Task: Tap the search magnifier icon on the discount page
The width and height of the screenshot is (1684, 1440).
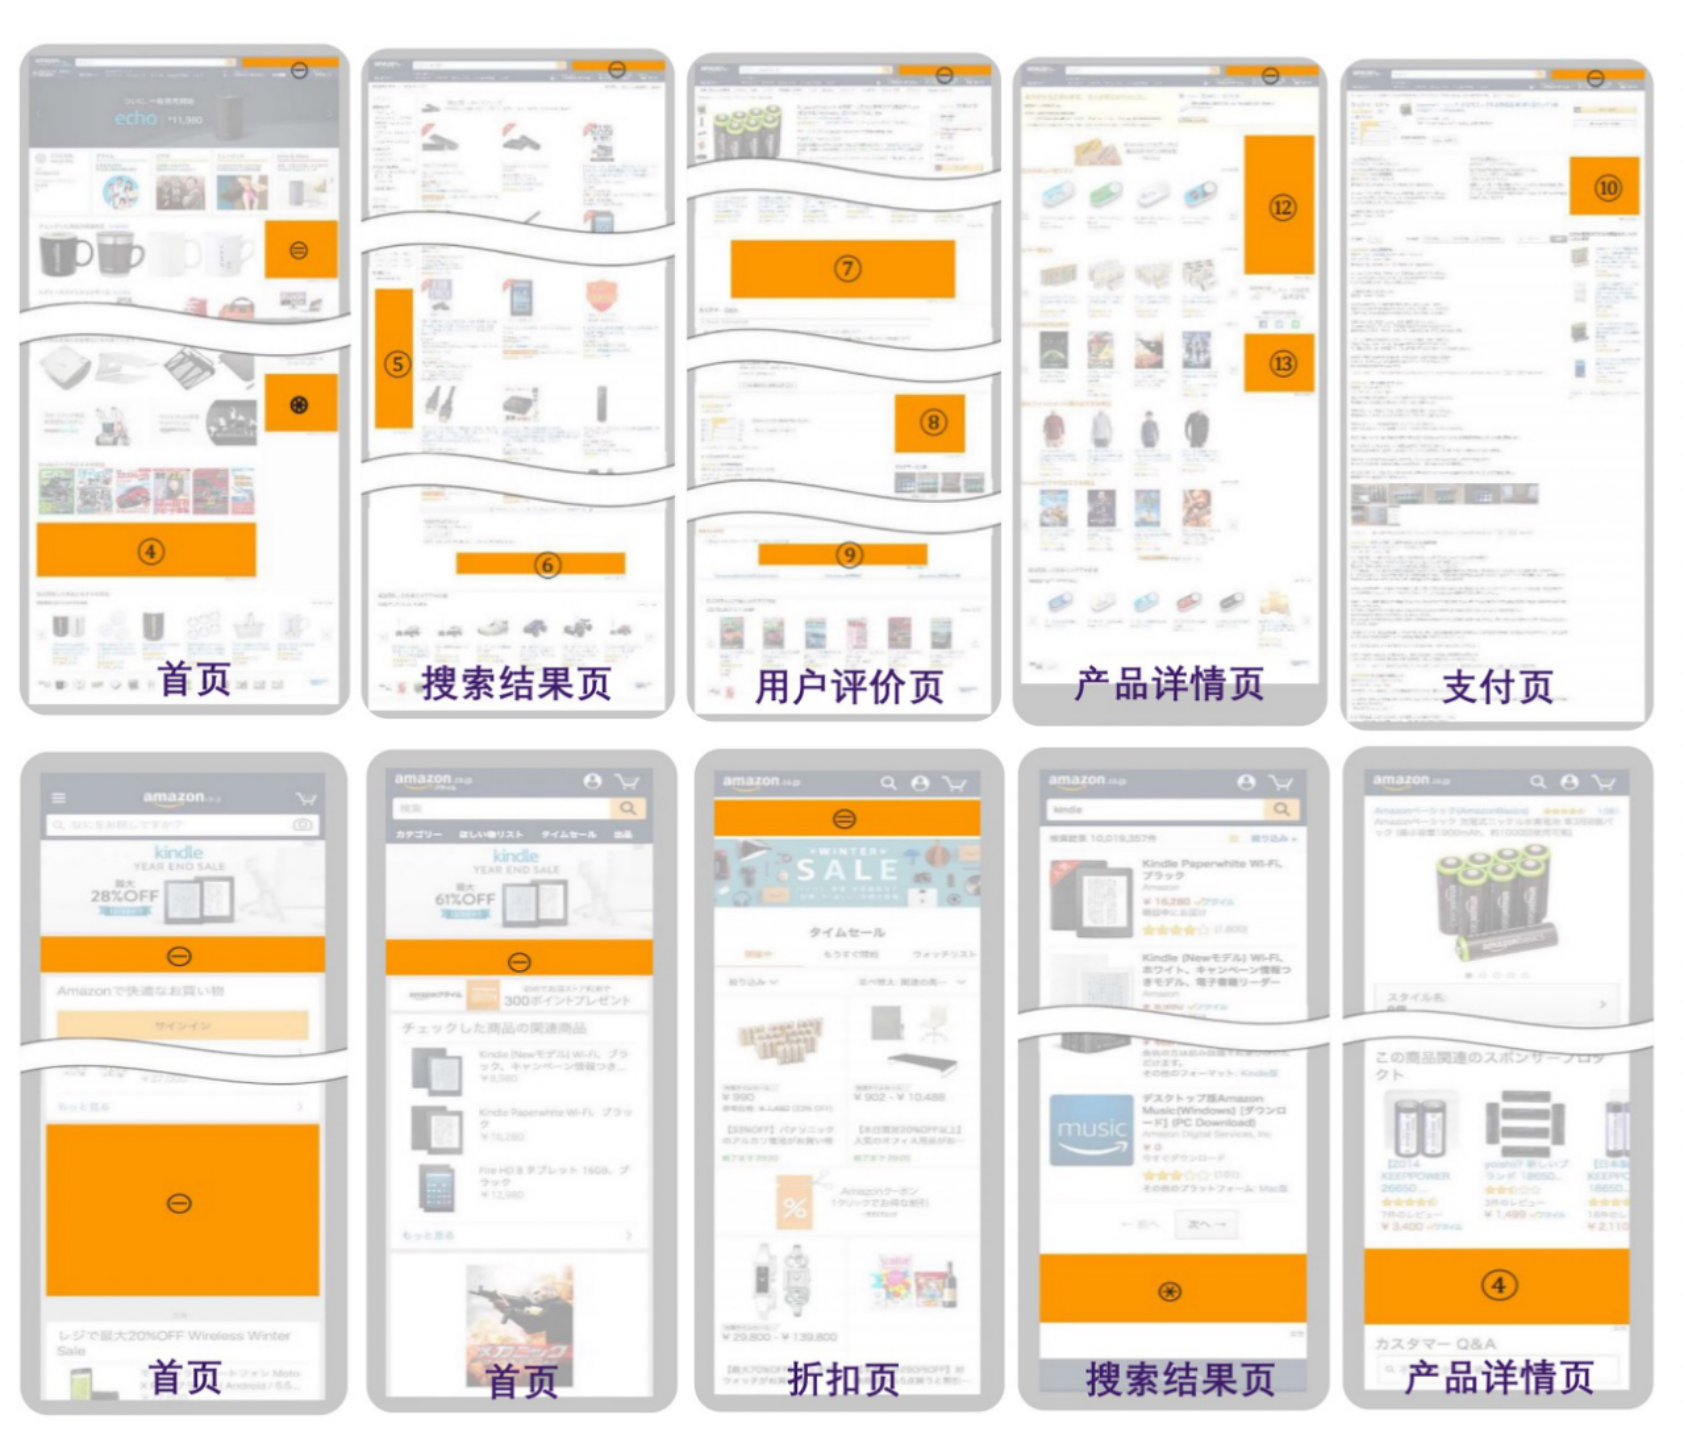Action: point(889,783)
